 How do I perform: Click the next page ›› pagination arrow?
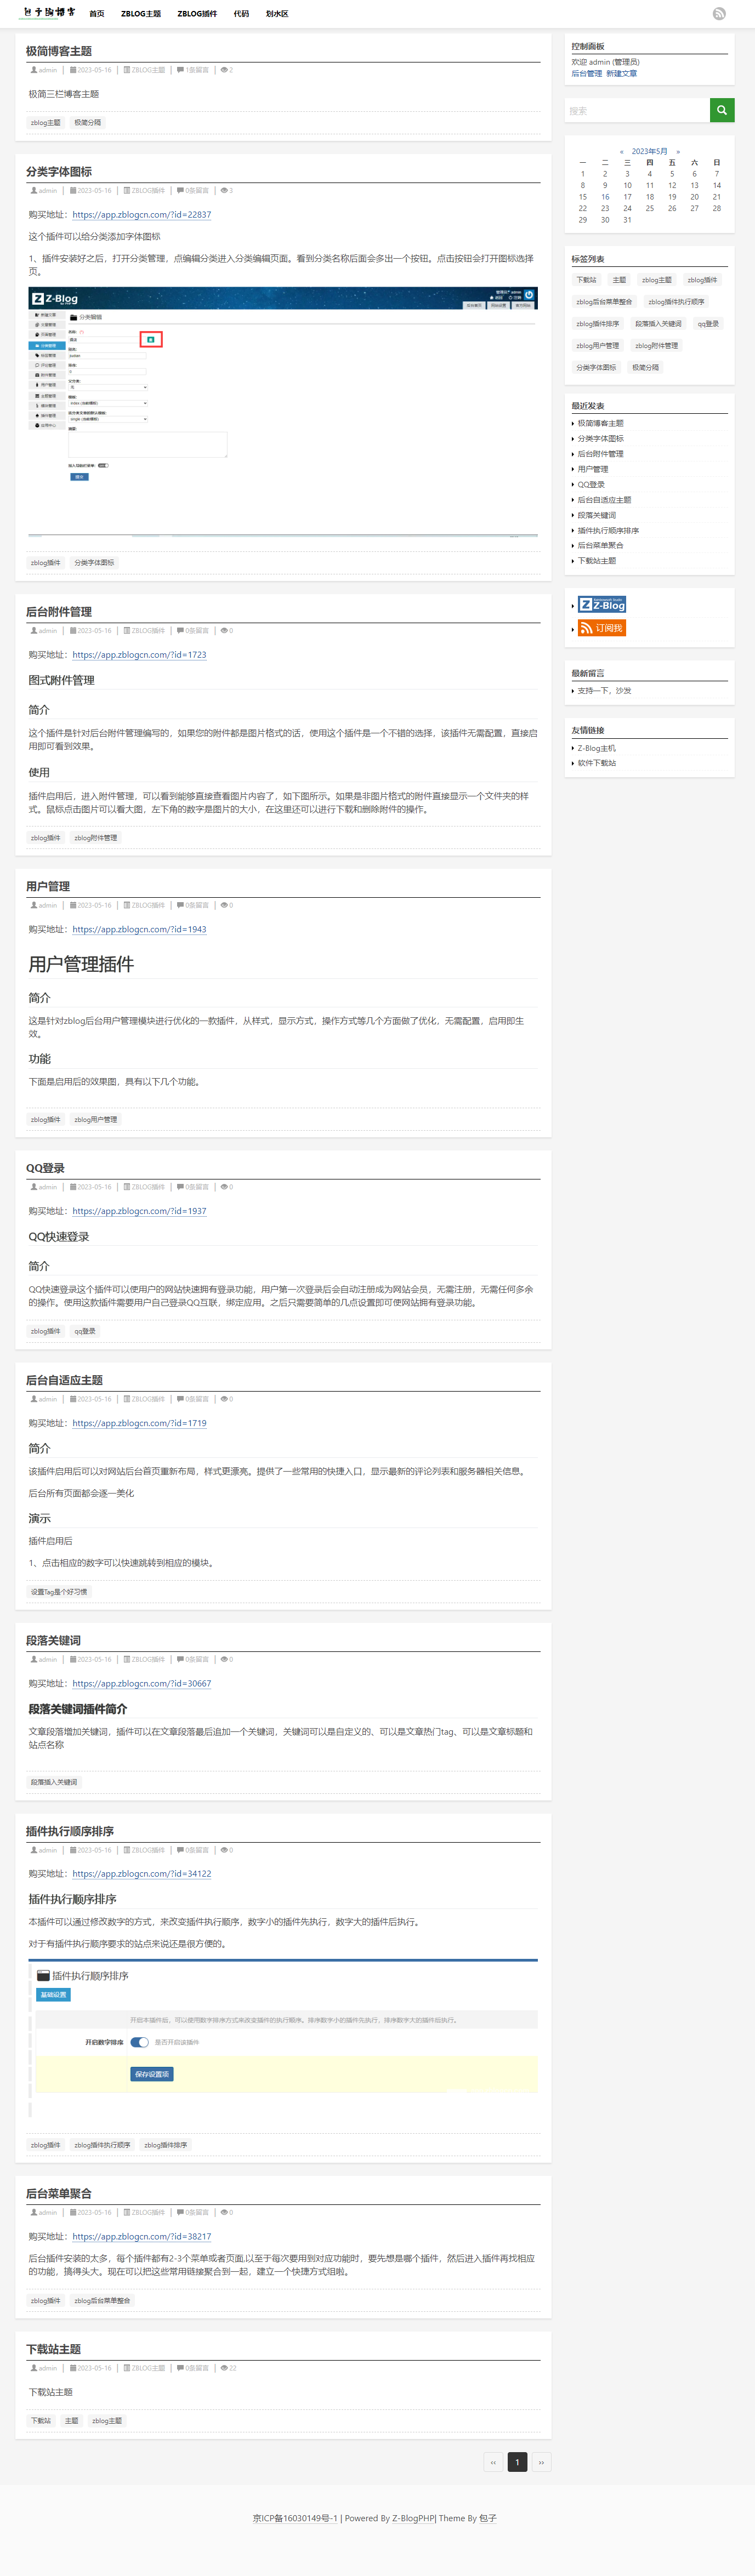541,2462
